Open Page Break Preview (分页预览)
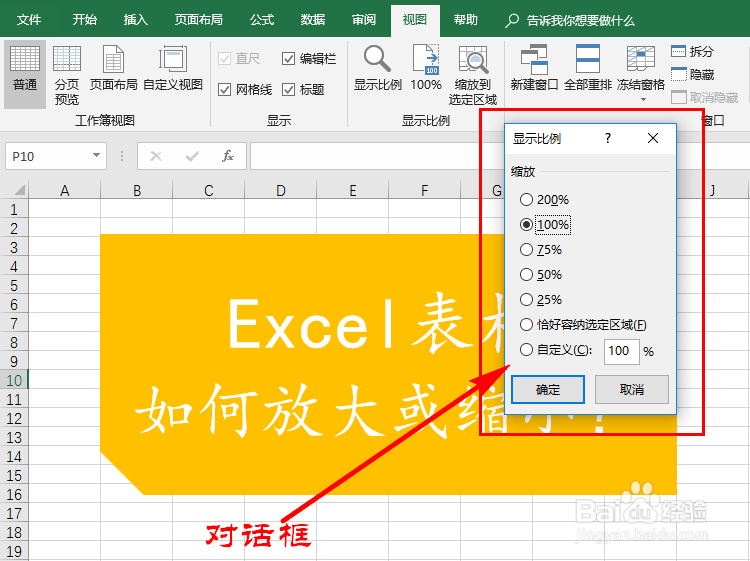 pos(66,75)
